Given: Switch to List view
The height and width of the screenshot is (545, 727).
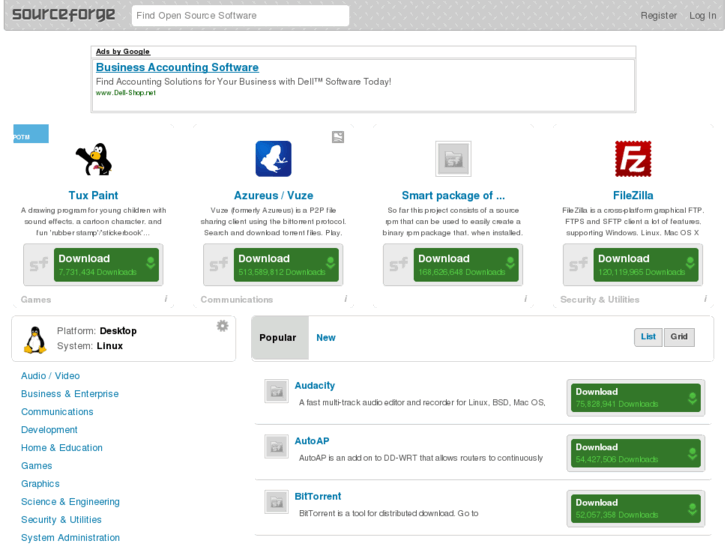Looking at the screenshot, I should (648, 337).
